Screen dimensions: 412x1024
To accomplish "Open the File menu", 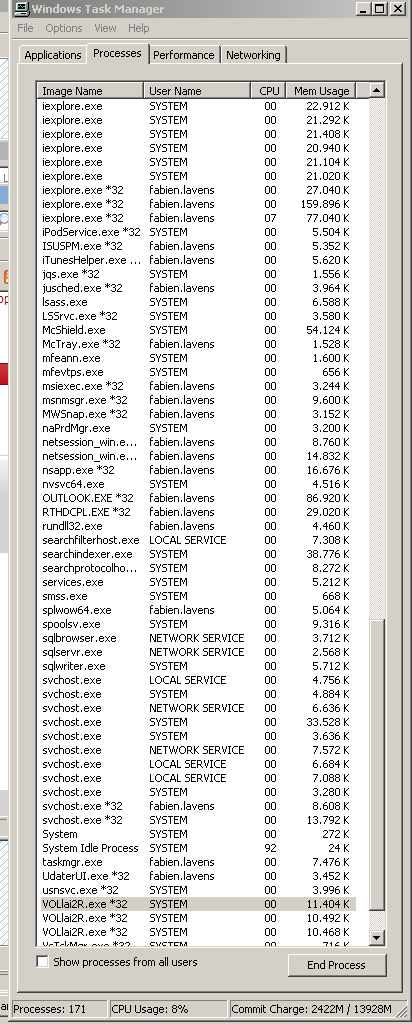I will [x=25, y=28].
